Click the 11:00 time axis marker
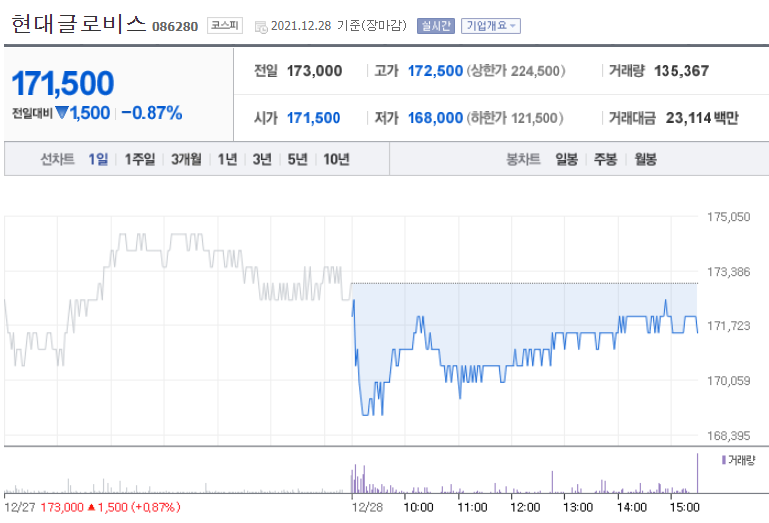This screenshot has height=523, width=769. click(472, 507)
